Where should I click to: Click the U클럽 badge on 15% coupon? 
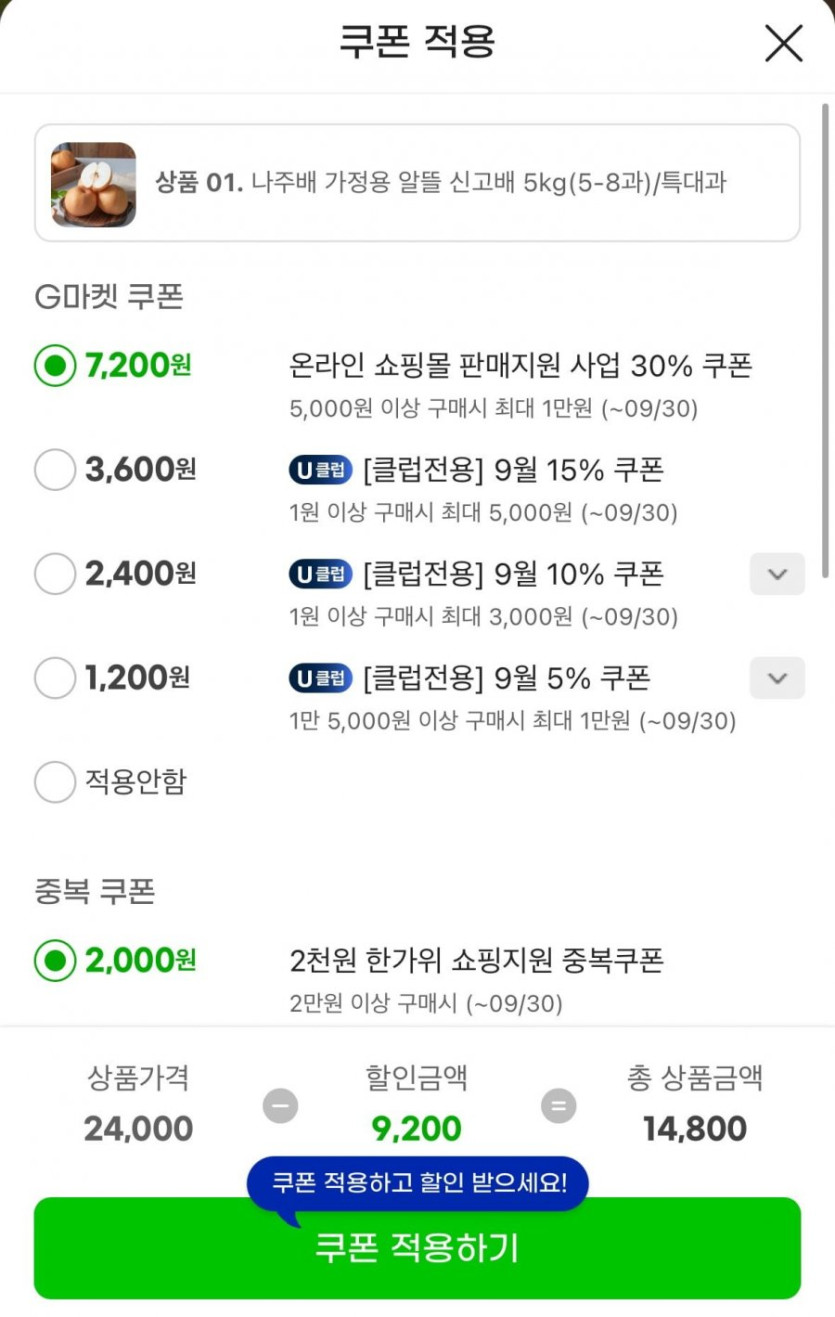[320, 470]
